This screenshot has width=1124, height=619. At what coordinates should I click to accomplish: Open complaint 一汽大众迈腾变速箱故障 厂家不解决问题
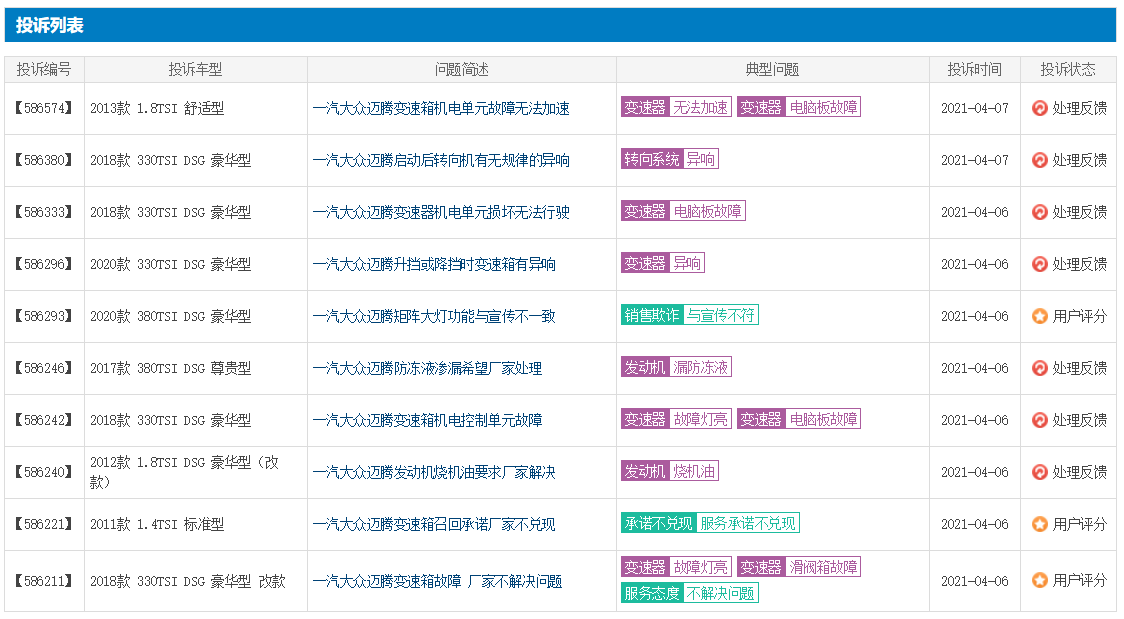(x=437, y=581)
